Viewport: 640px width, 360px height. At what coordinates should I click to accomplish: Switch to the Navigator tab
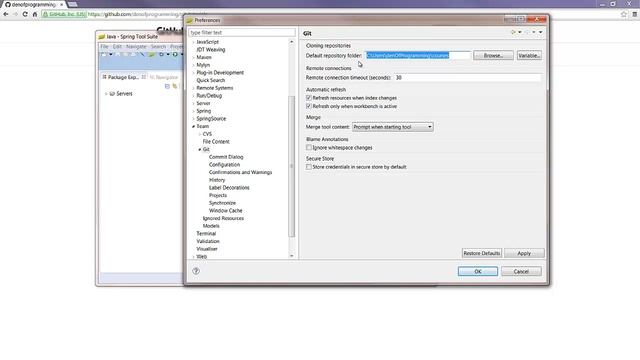(x=164, y=77)
